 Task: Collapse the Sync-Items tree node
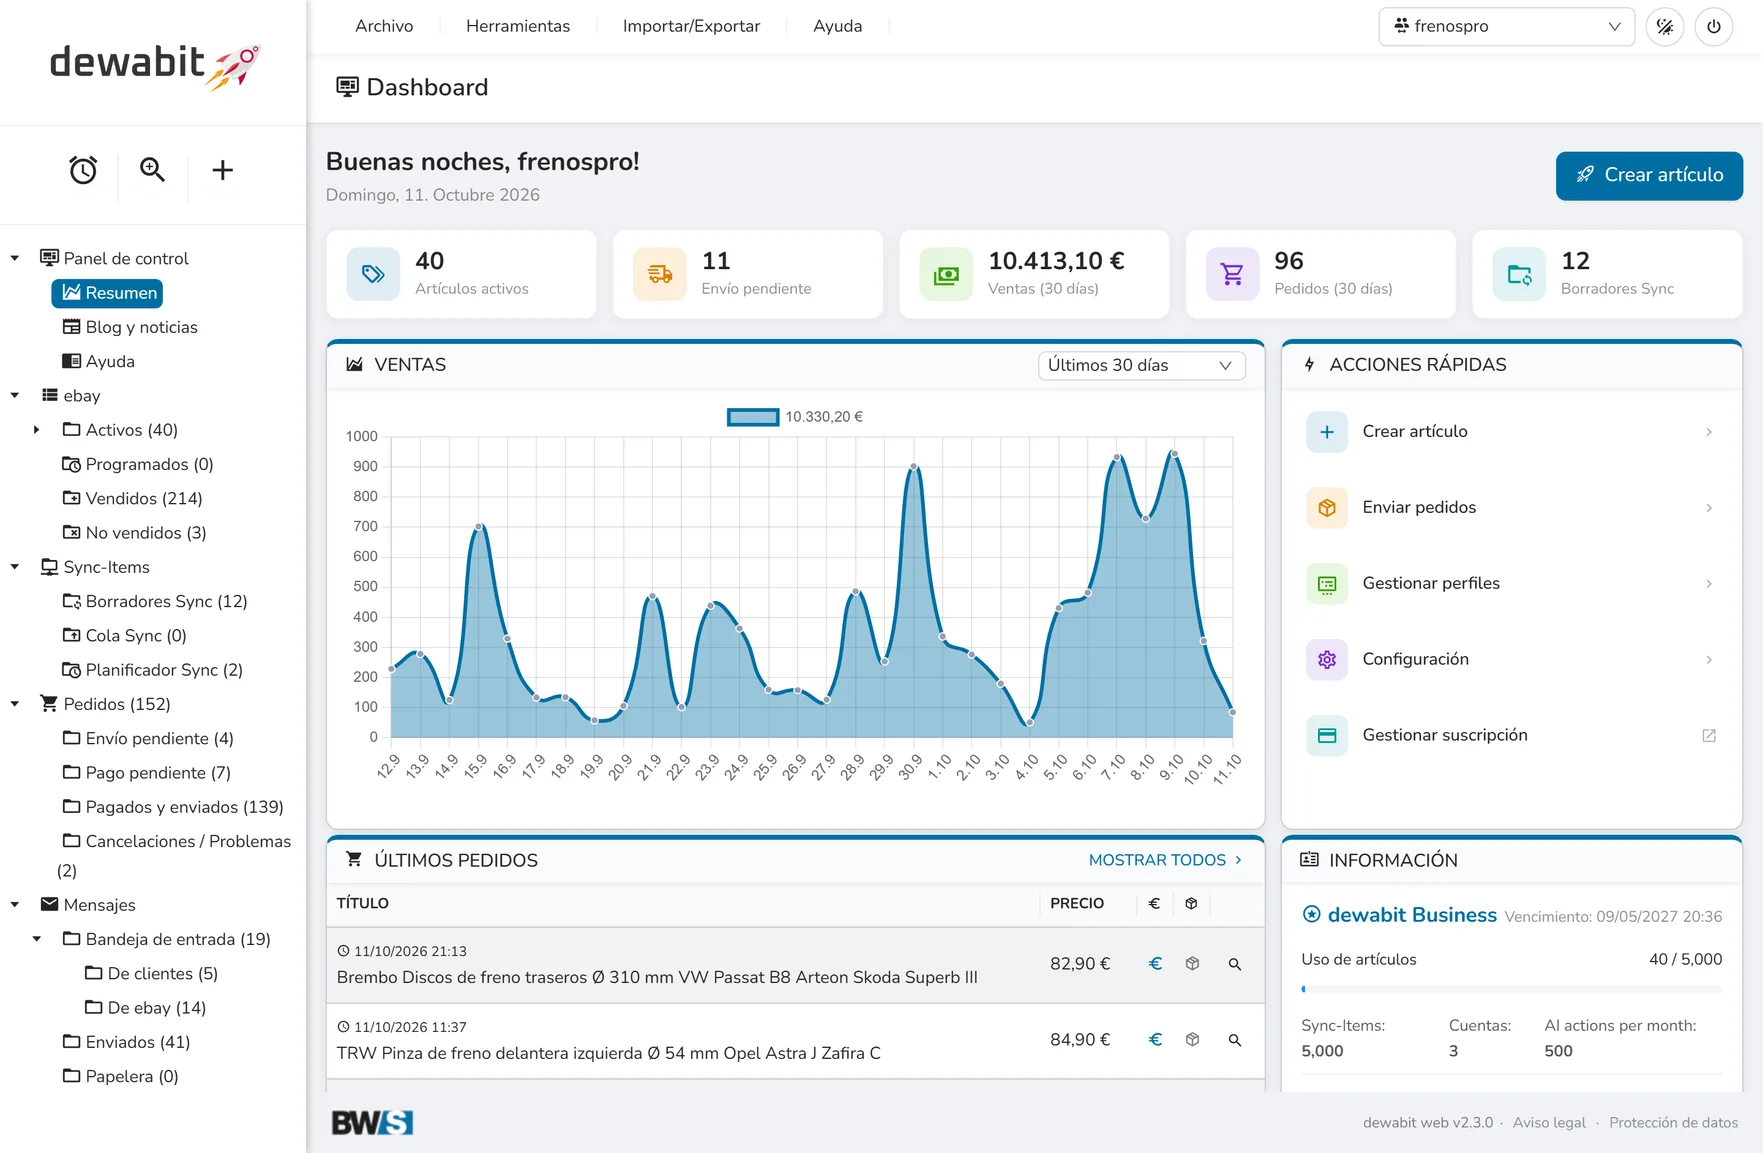[x=15, y=567]
